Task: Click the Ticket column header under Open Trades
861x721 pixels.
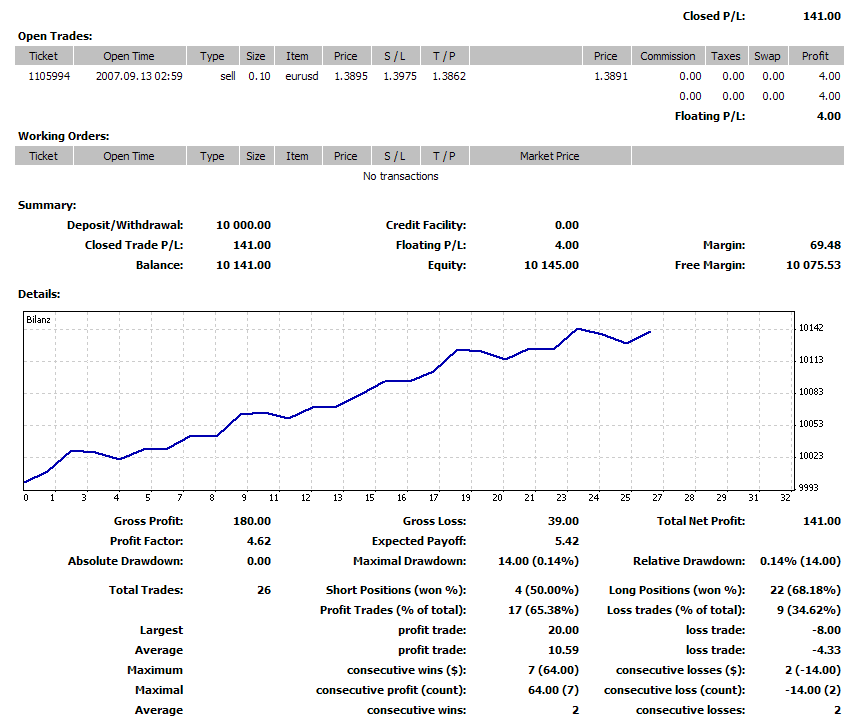Action: (44, 56)
